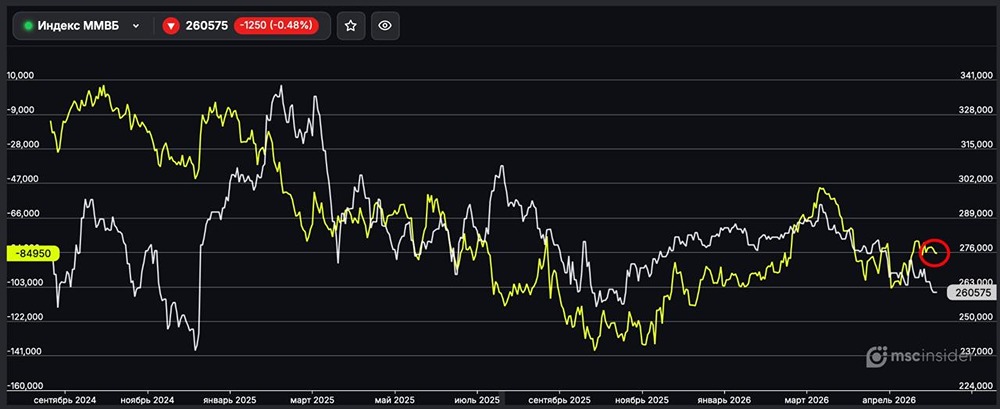Toggle visibility with the eye icon
Image resolution: width=1000 pixels, height=409 pixels.
[385, 26]
